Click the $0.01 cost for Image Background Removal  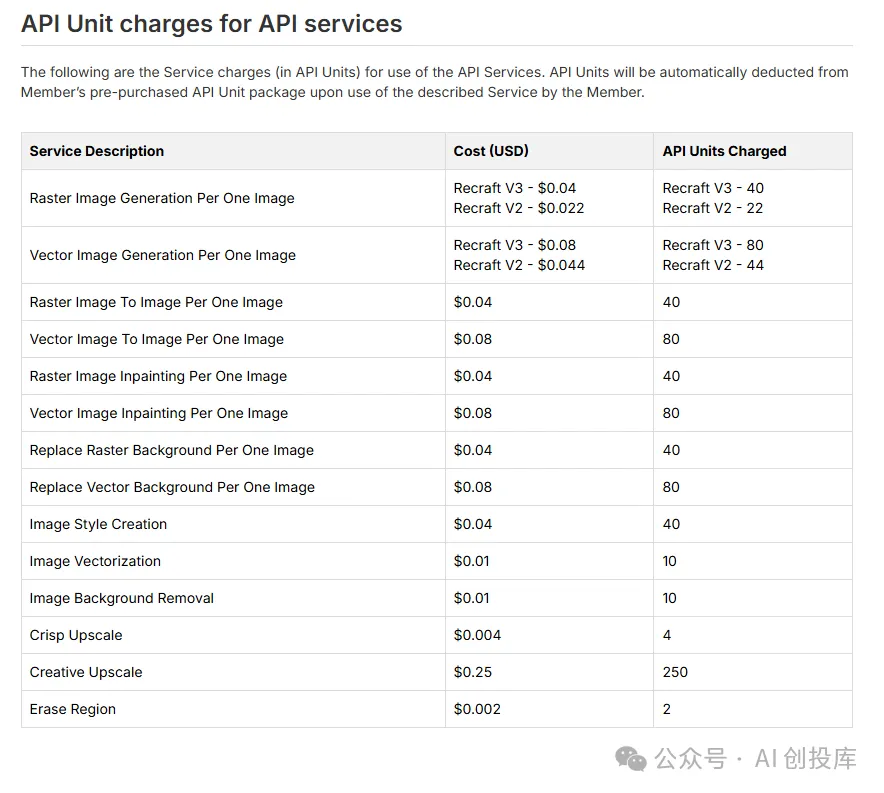click(472, 599)
